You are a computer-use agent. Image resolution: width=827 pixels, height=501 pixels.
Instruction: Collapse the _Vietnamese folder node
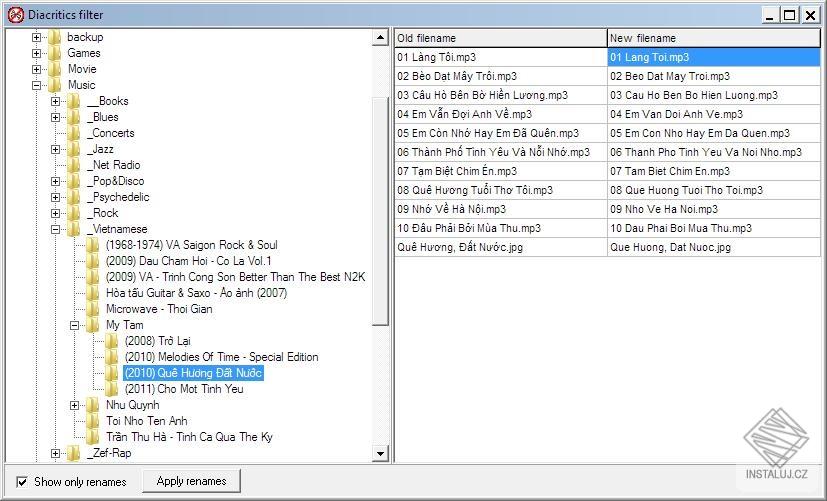(55, 229)
